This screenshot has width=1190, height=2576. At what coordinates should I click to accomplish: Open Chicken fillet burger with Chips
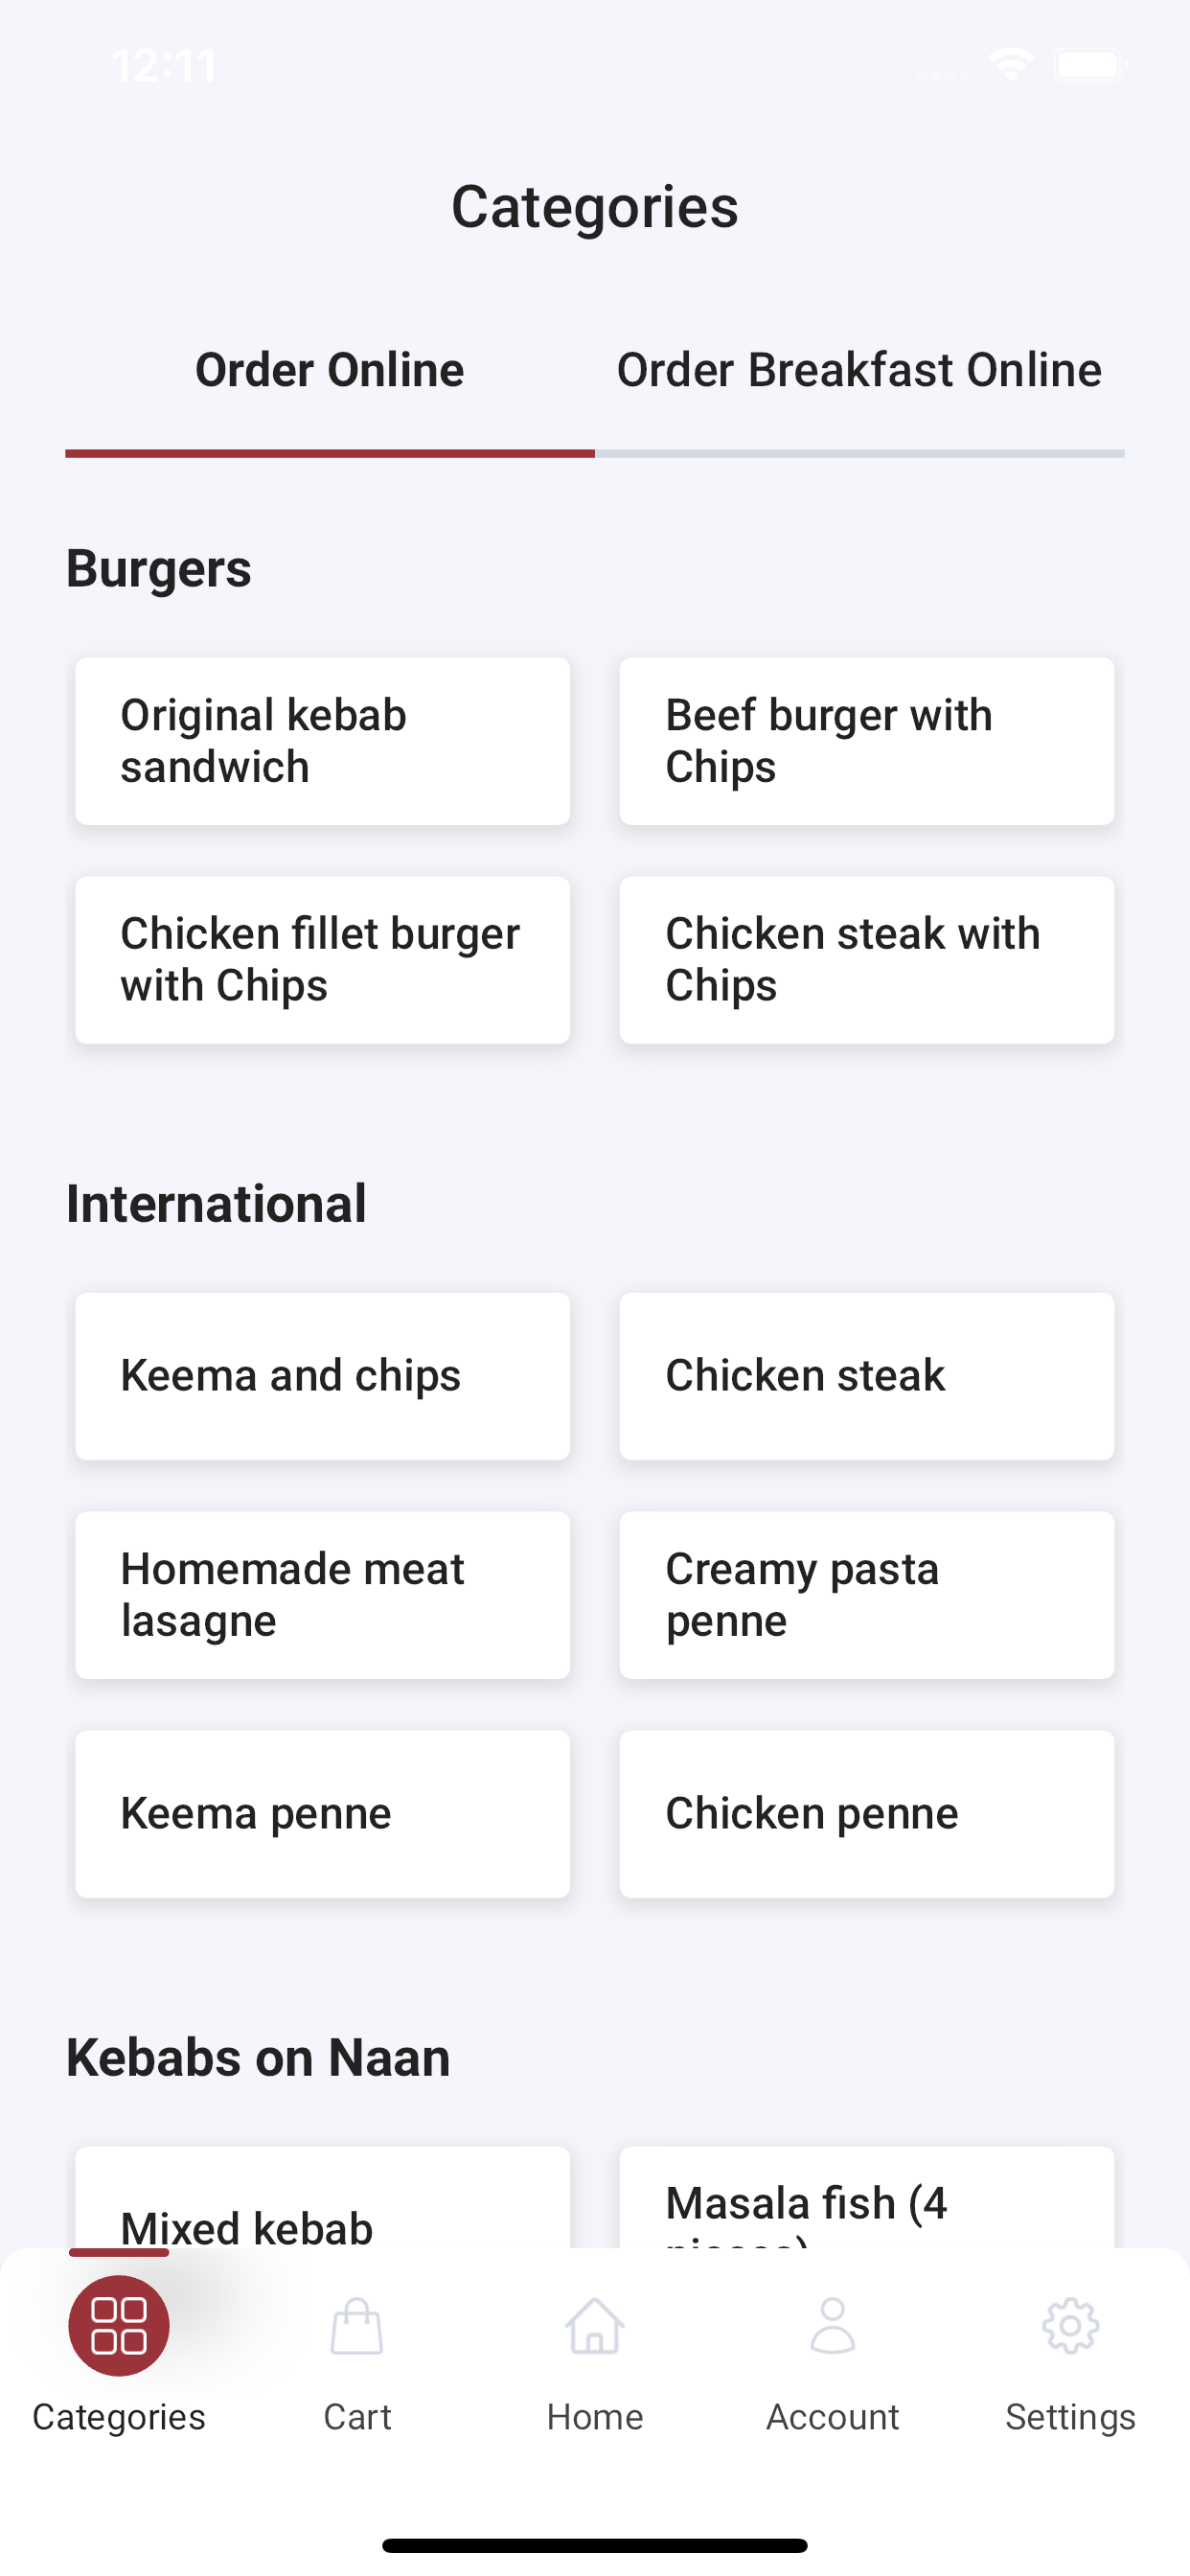pos(322,960)
